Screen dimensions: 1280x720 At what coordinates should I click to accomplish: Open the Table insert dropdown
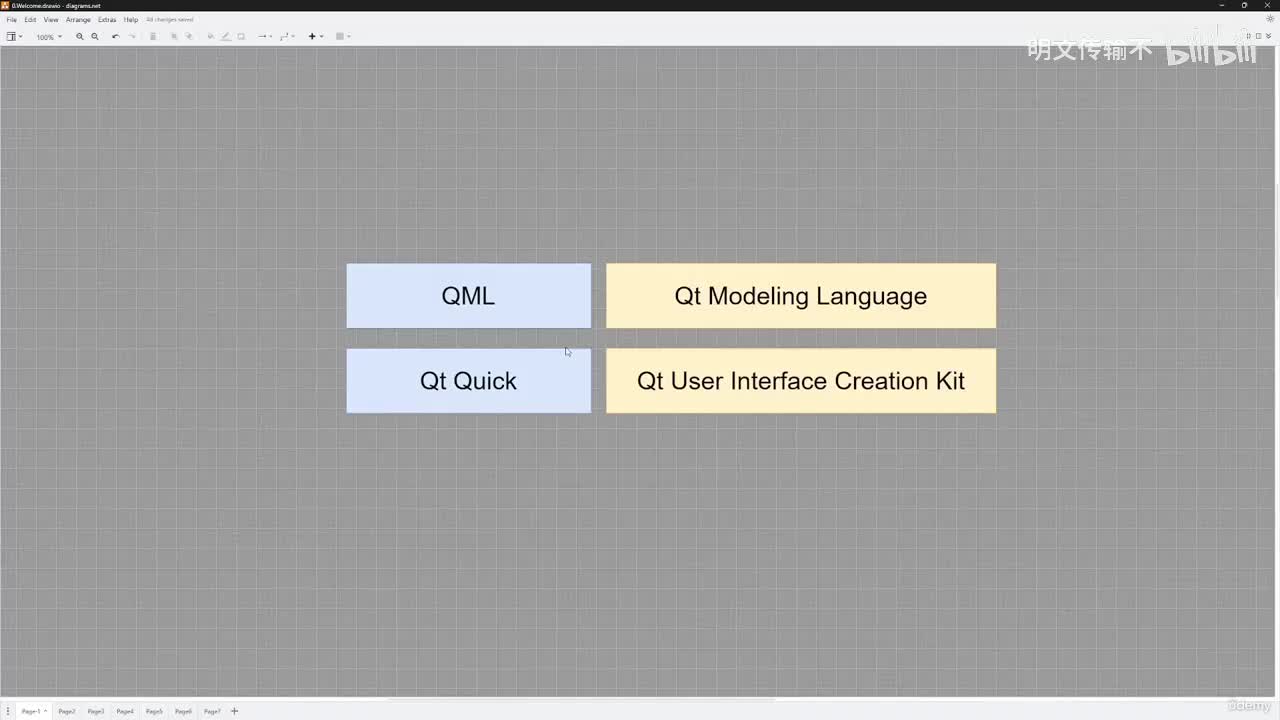343,37
